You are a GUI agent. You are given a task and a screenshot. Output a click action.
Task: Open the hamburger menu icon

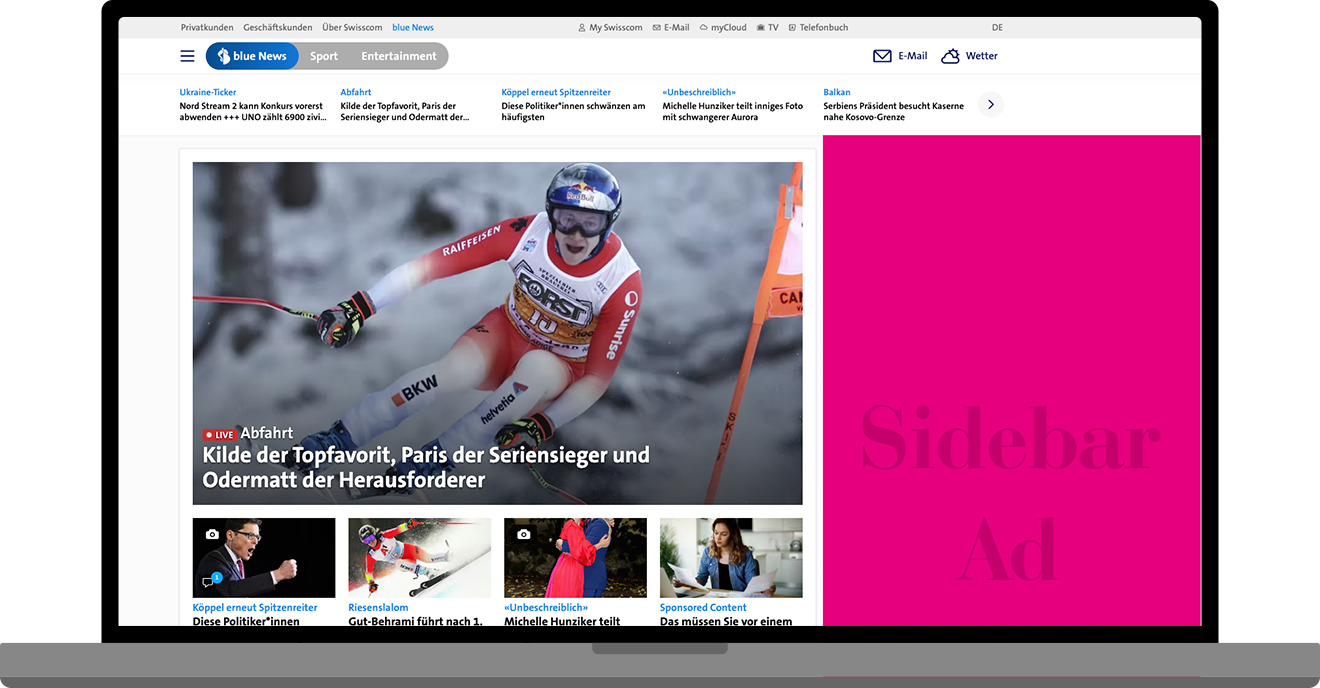[x=187, y=56]
